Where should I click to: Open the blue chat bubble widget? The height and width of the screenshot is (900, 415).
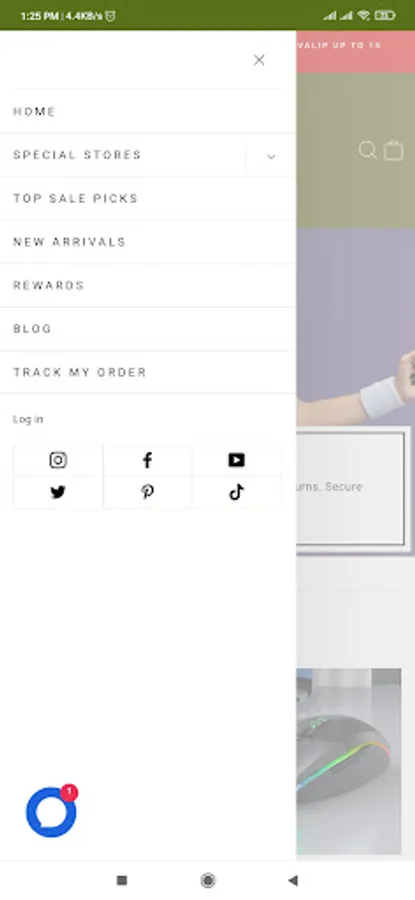click(51, 812)
